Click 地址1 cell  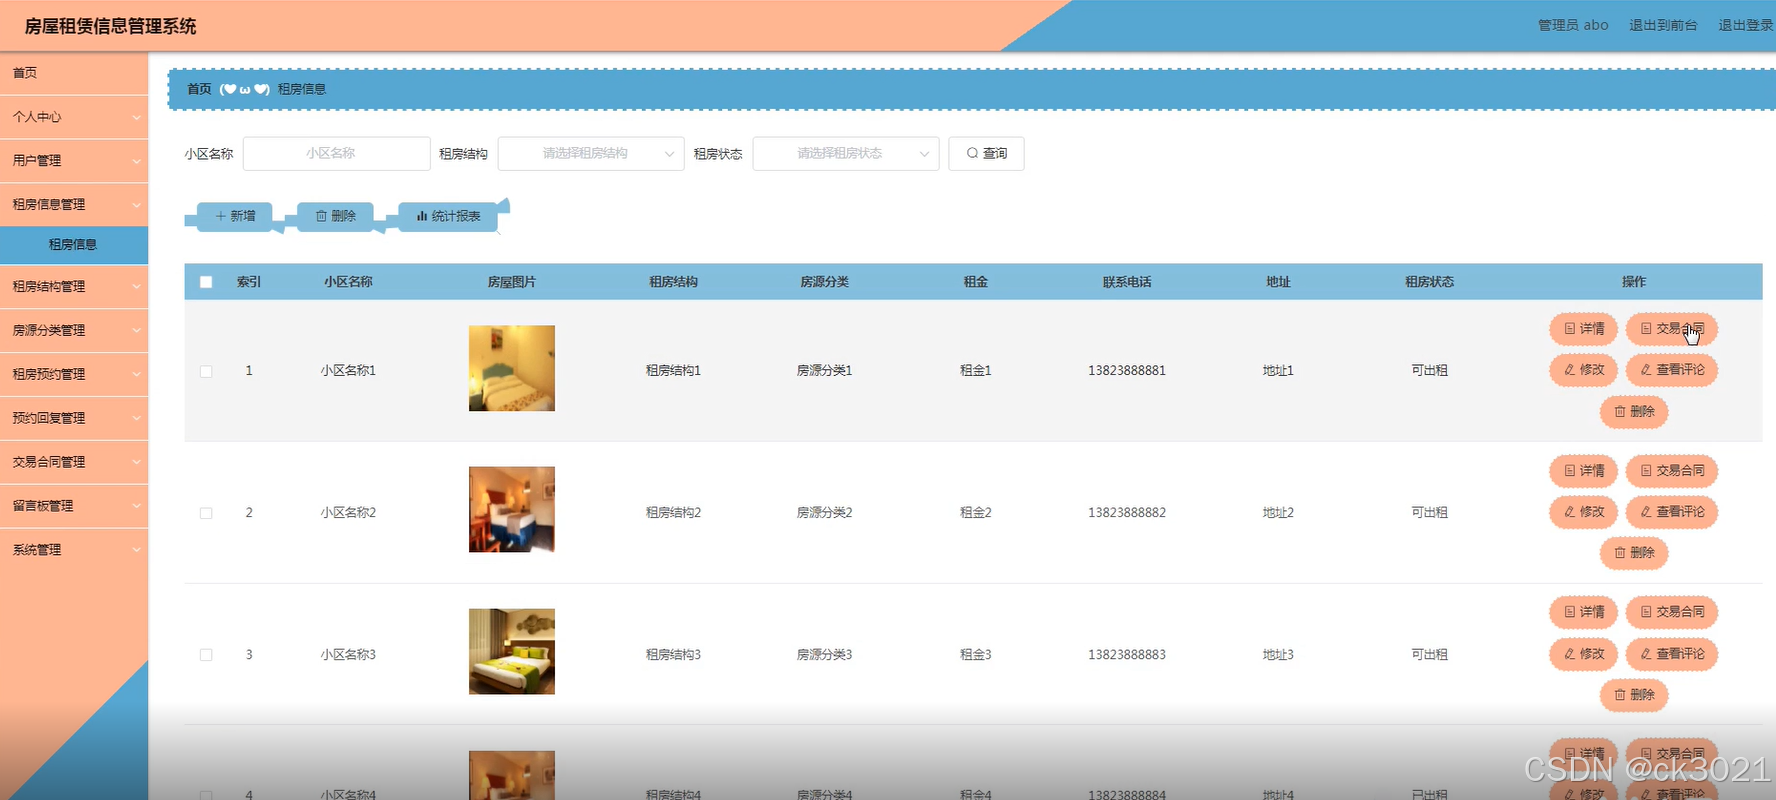coord(1278,371)
